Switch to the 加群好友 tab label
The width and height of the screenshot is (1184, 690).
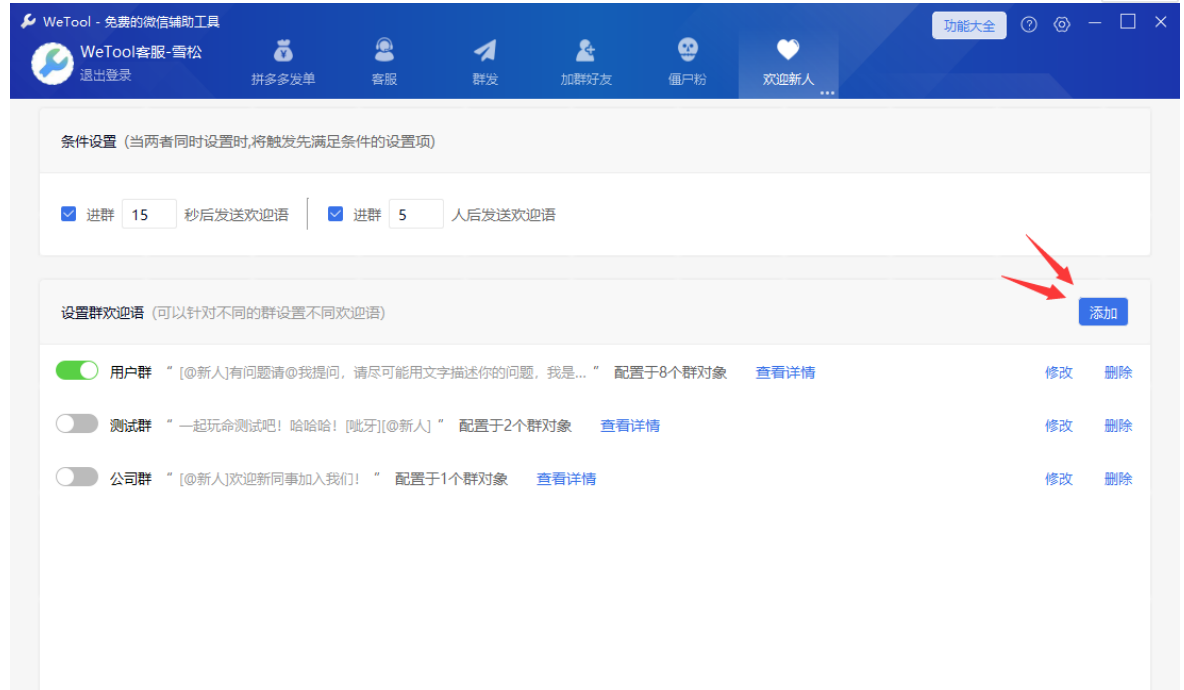[x=586, y=79]
